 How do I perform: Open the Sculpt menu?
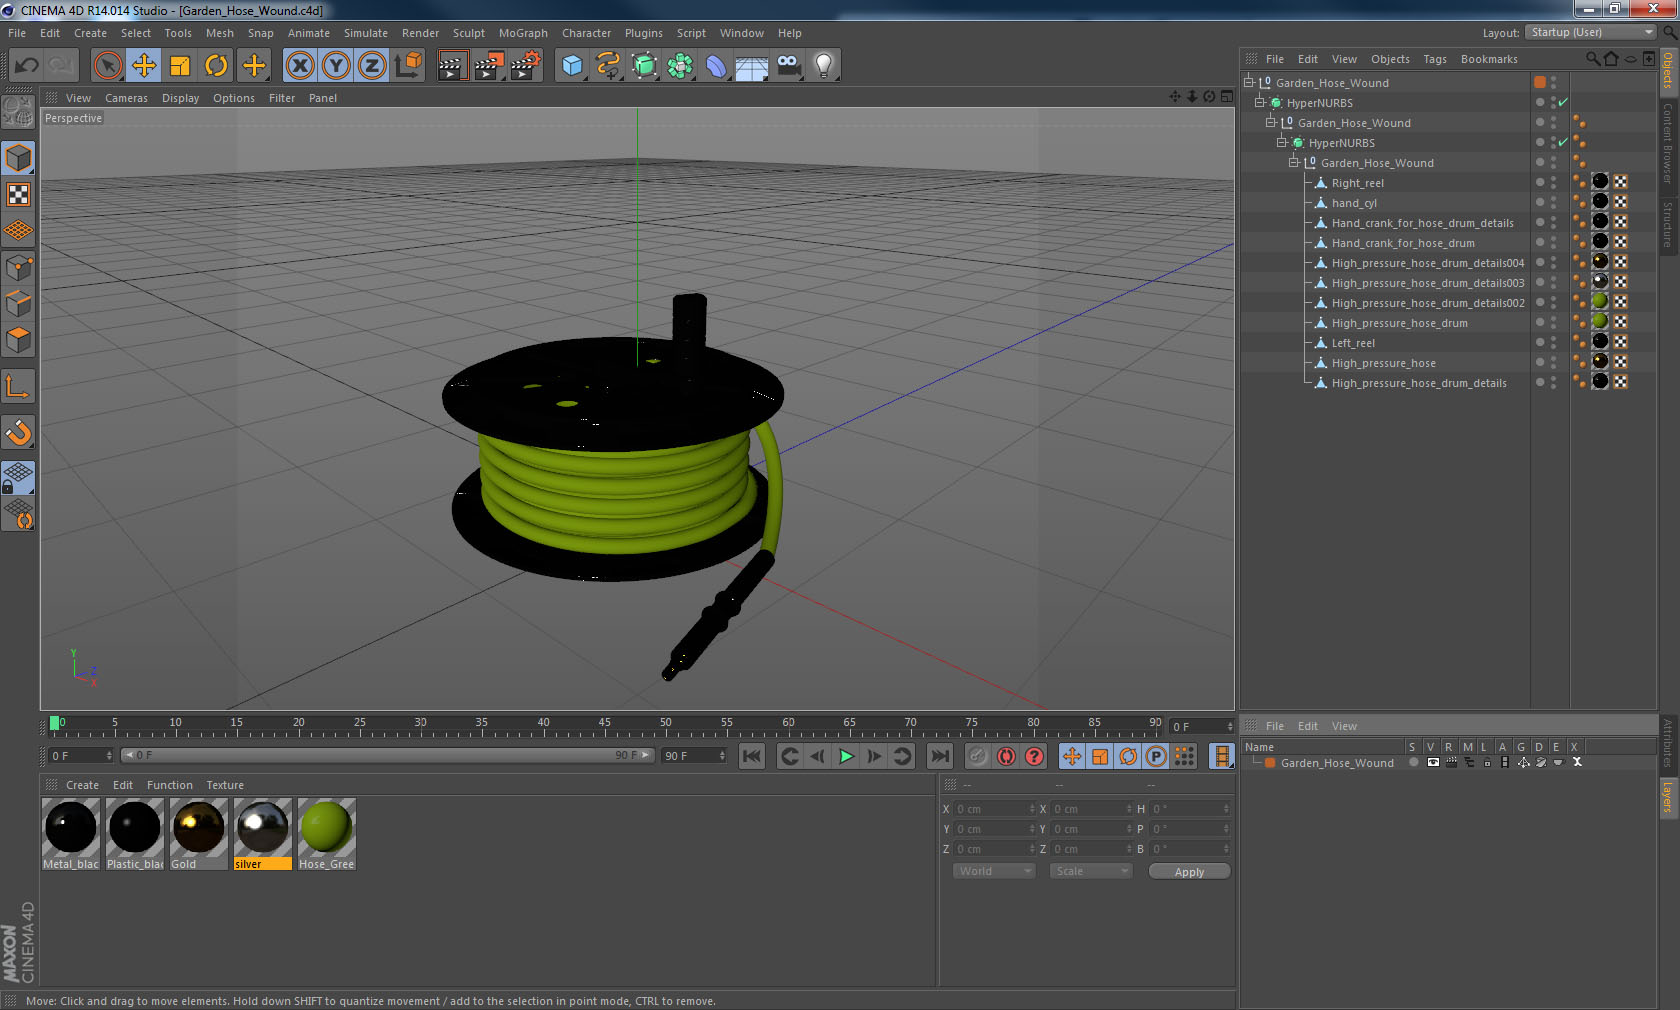click(469, 33)
